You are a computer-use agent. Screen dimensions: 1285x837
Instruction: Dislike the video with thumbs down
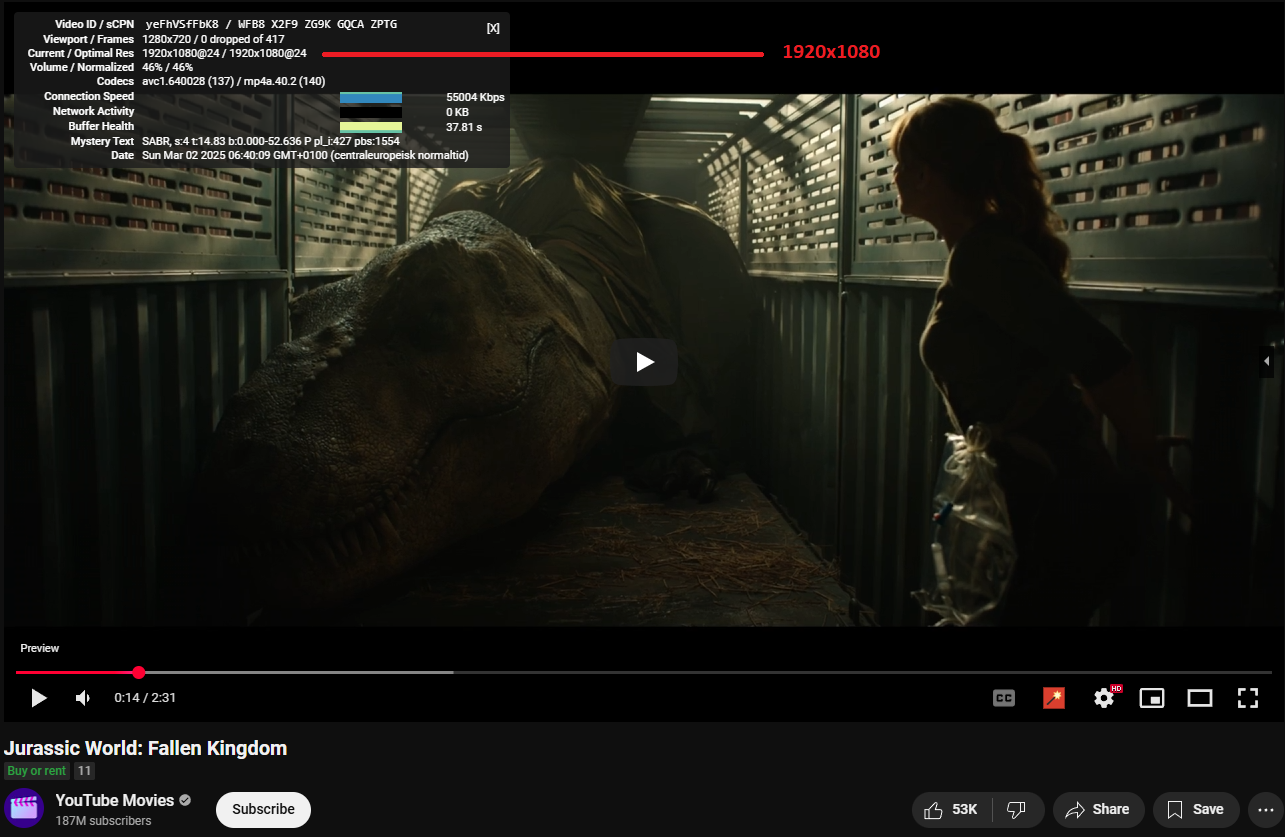pos(1017,809)
